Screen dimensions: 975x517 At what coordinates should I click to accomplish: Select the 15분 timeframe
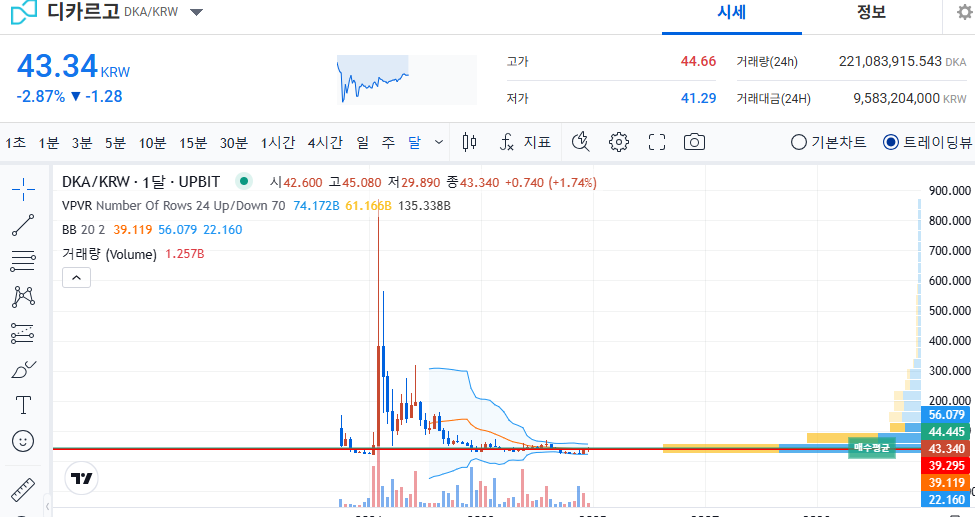coord(193,142)
